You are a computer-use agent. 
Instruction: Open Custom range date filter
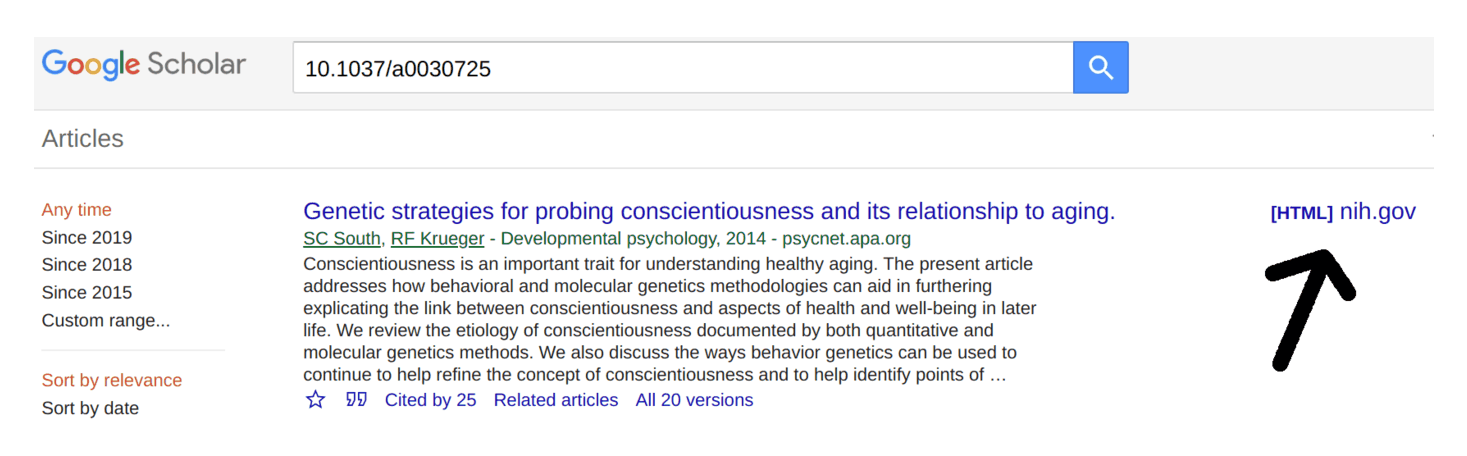[x=106, y=321]
